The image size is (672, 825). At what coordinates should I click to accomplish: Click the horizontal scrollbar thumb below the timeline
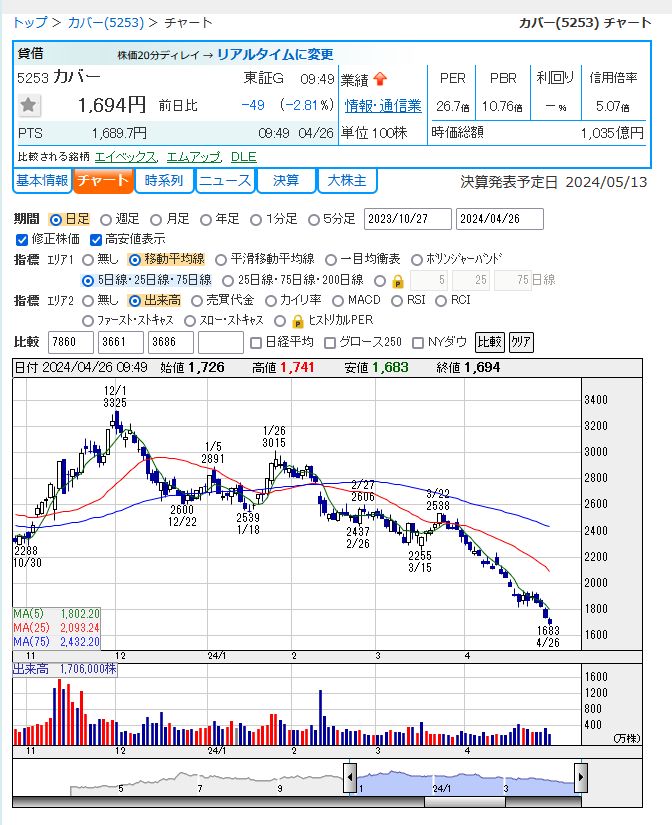[465, 802]
